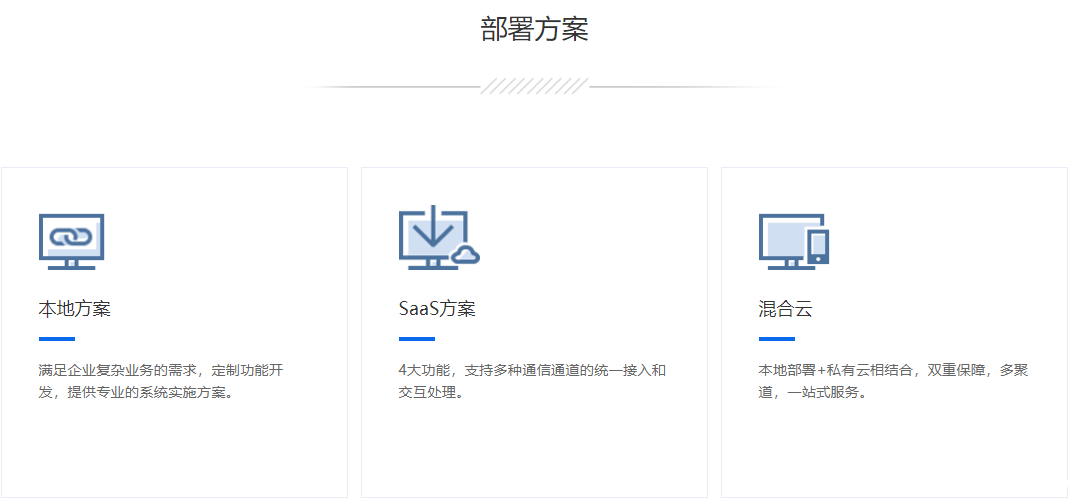Click the 部署方案 section title
1070x499 pixels.
[534, 30]
